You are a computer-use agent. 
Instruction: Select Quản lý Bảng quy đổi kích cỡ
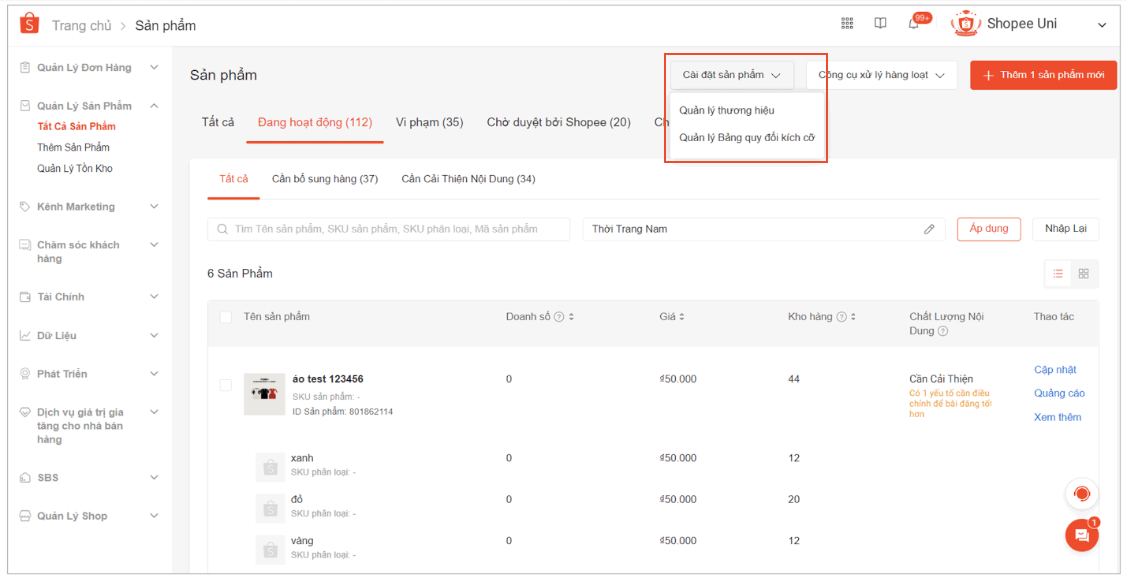[x=747, y=138]
